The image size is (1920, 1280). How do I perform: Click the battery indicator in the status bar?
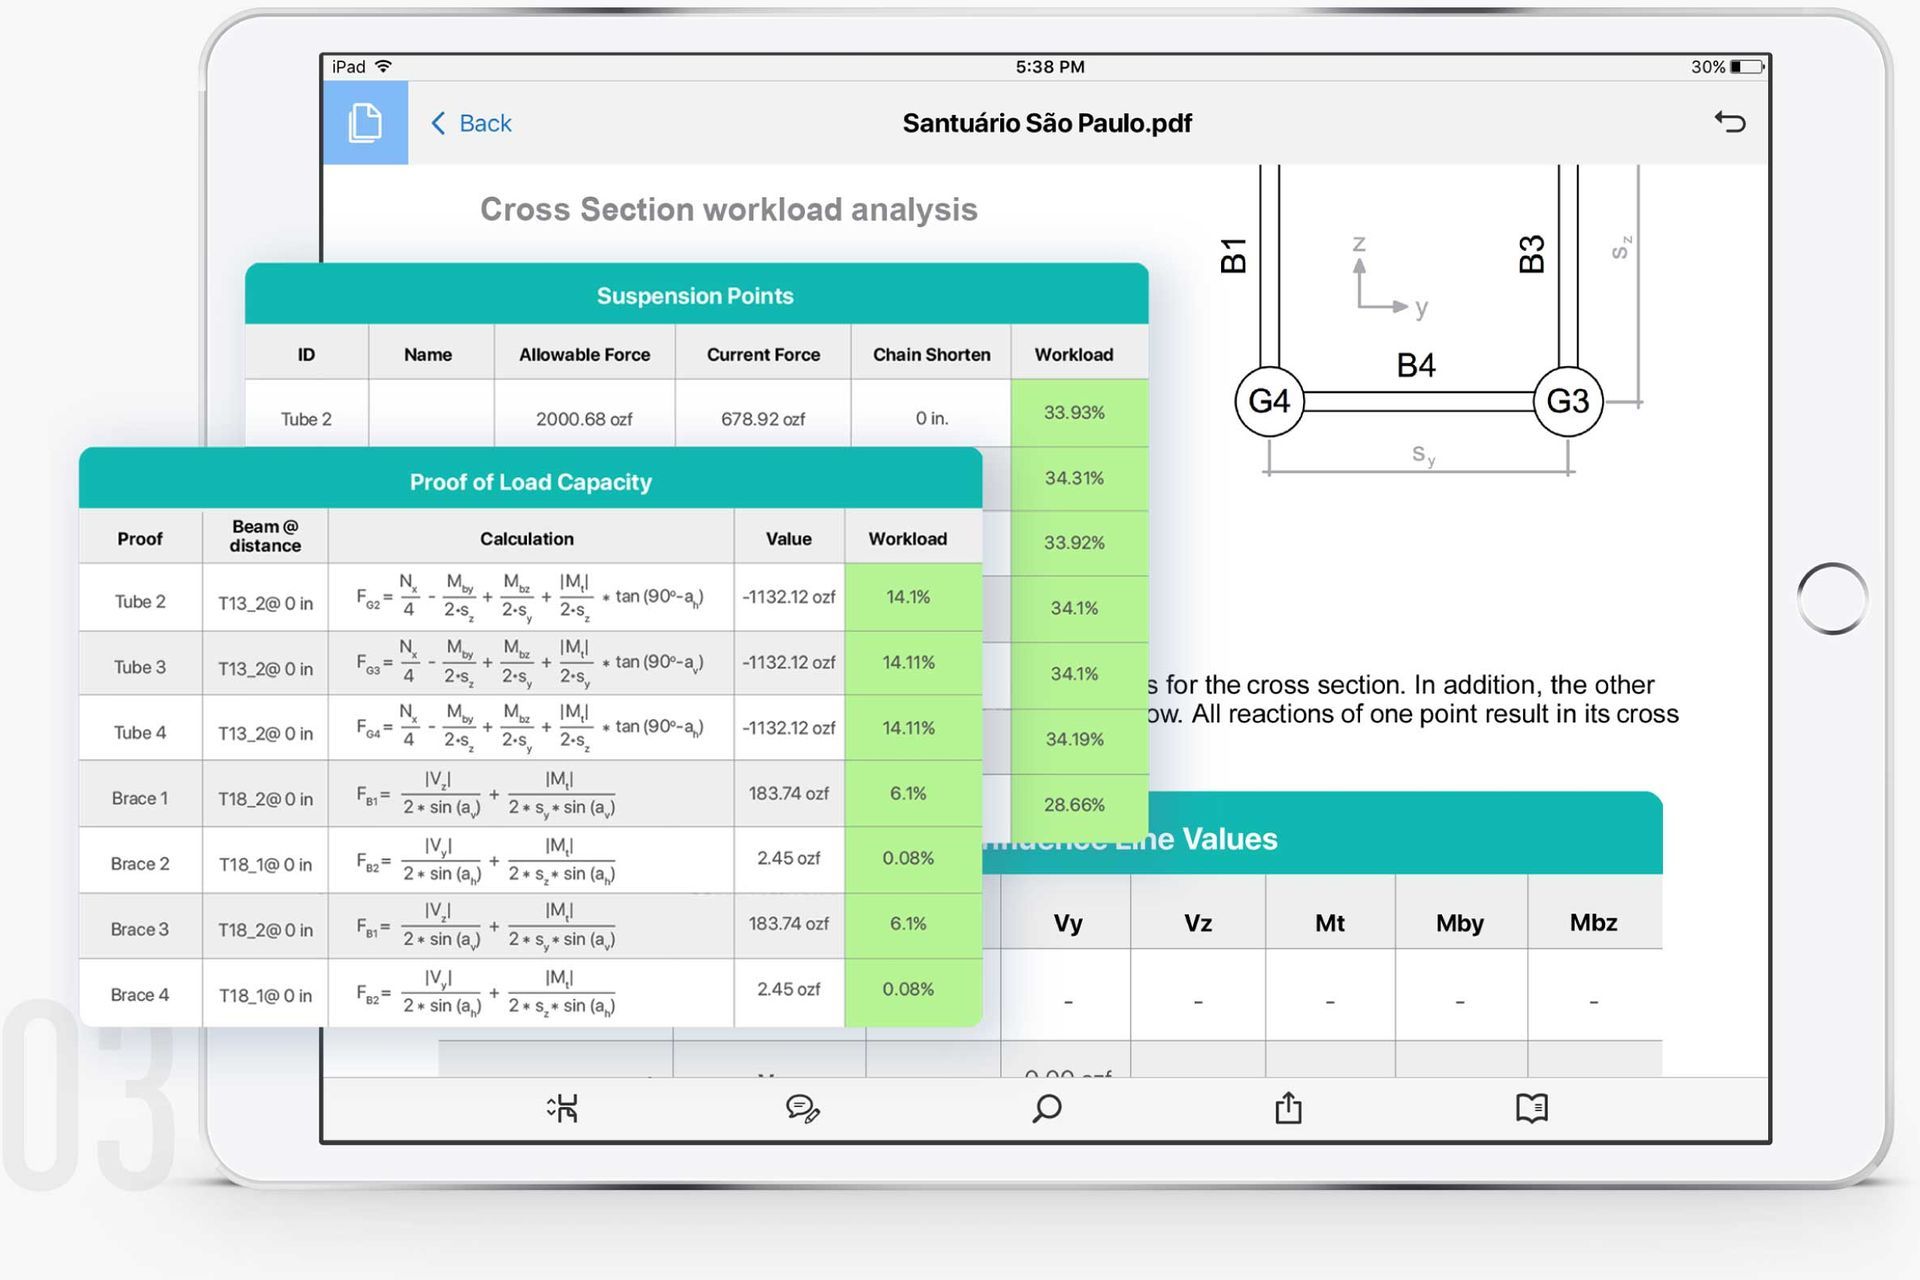point(1746,67)
